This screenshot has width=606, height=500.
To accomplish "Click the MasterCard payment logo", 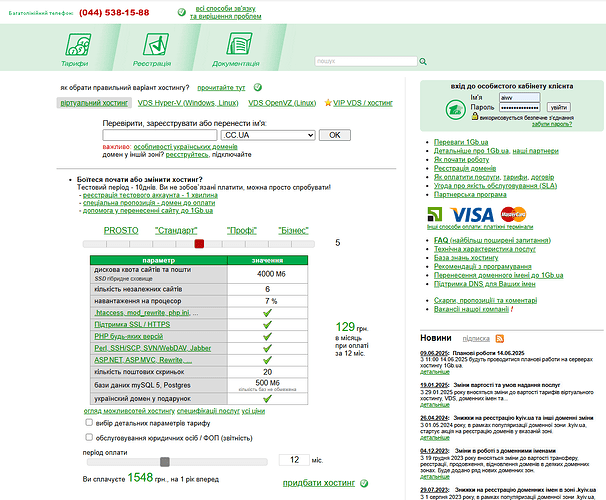I will (x=513, y=214).
